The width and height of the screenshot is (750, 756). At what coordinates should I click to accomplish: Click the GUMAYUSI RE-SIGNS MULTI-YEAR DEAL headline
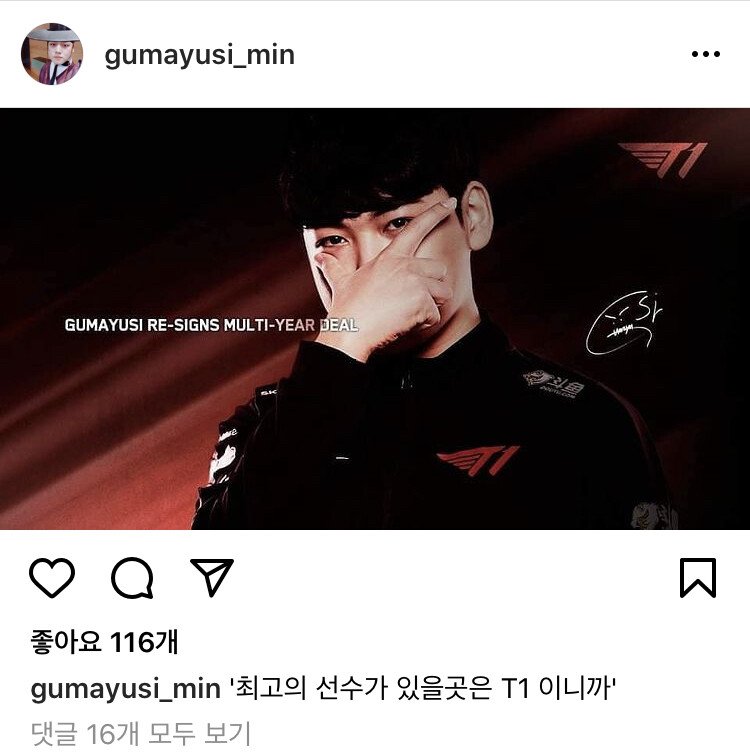pyautogui.click(x=211, y=325)
